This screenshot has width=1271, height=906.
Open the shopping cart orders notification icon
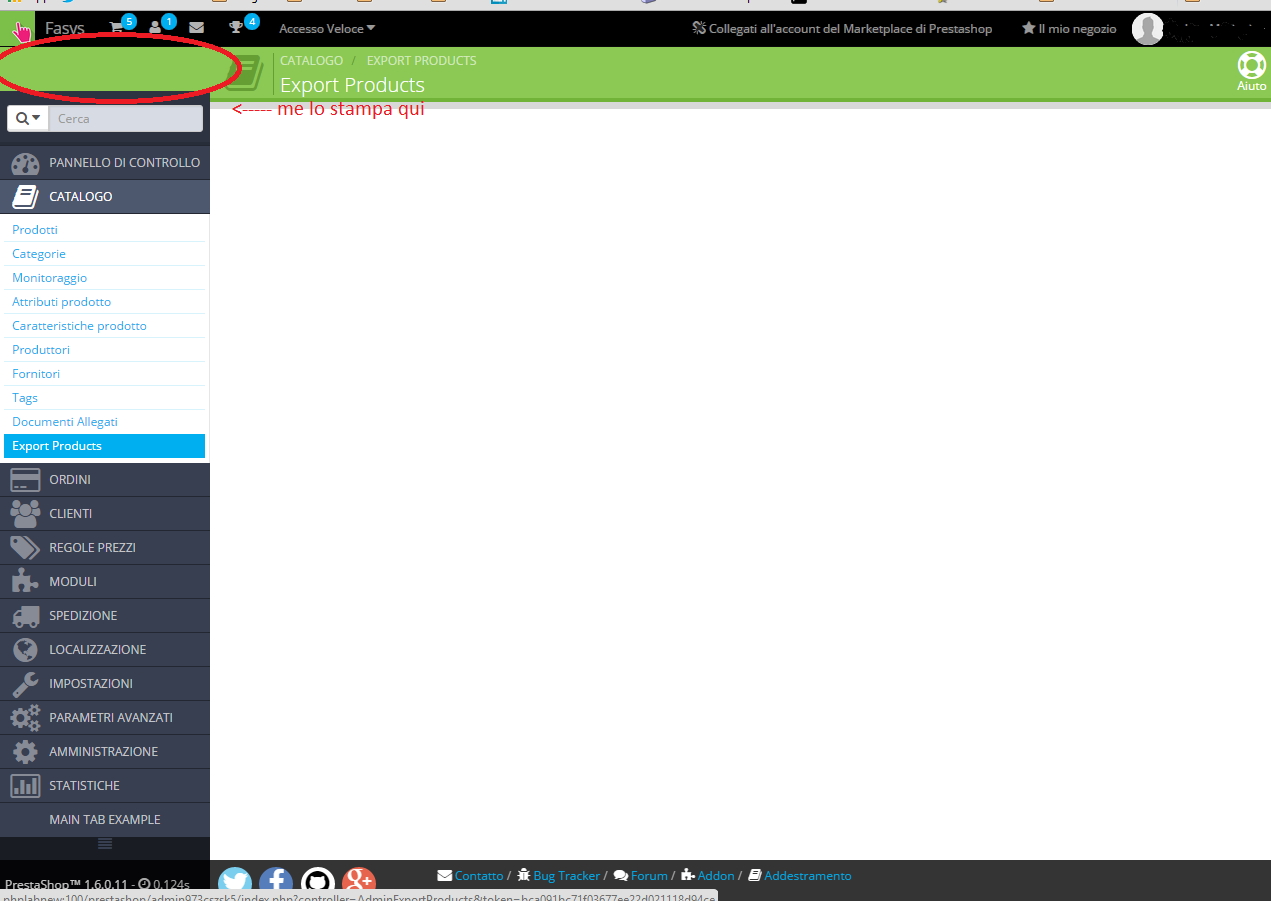(117, 28)
